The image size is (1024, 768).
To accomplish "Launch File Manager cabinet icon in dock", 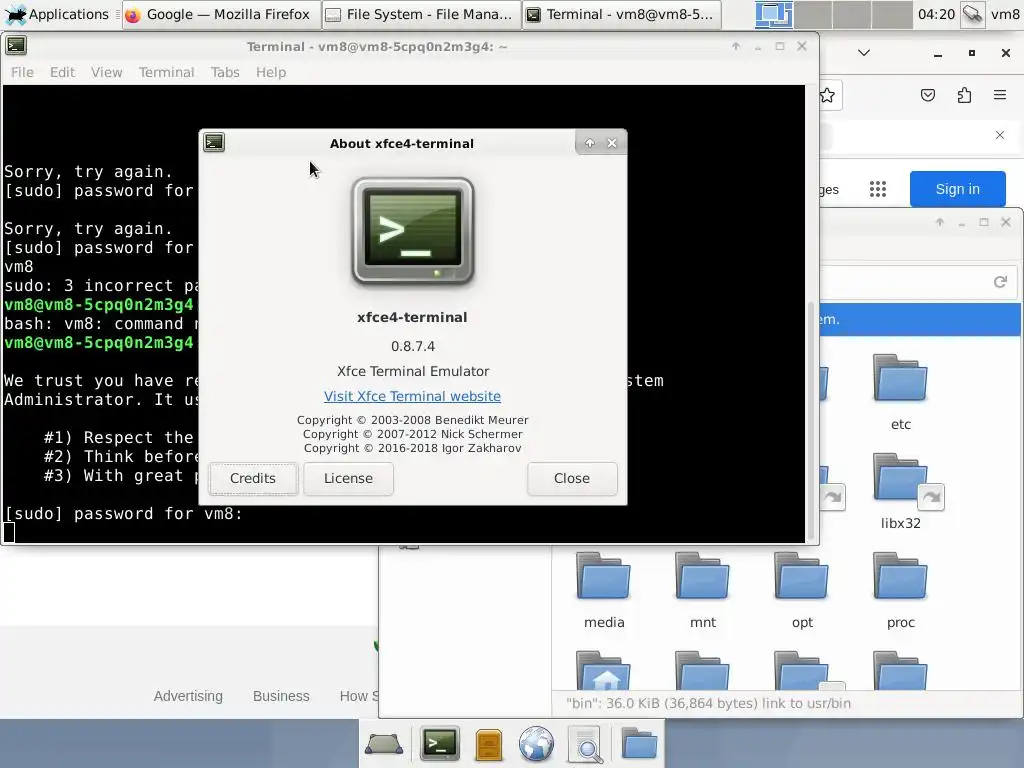I will 488,744.
